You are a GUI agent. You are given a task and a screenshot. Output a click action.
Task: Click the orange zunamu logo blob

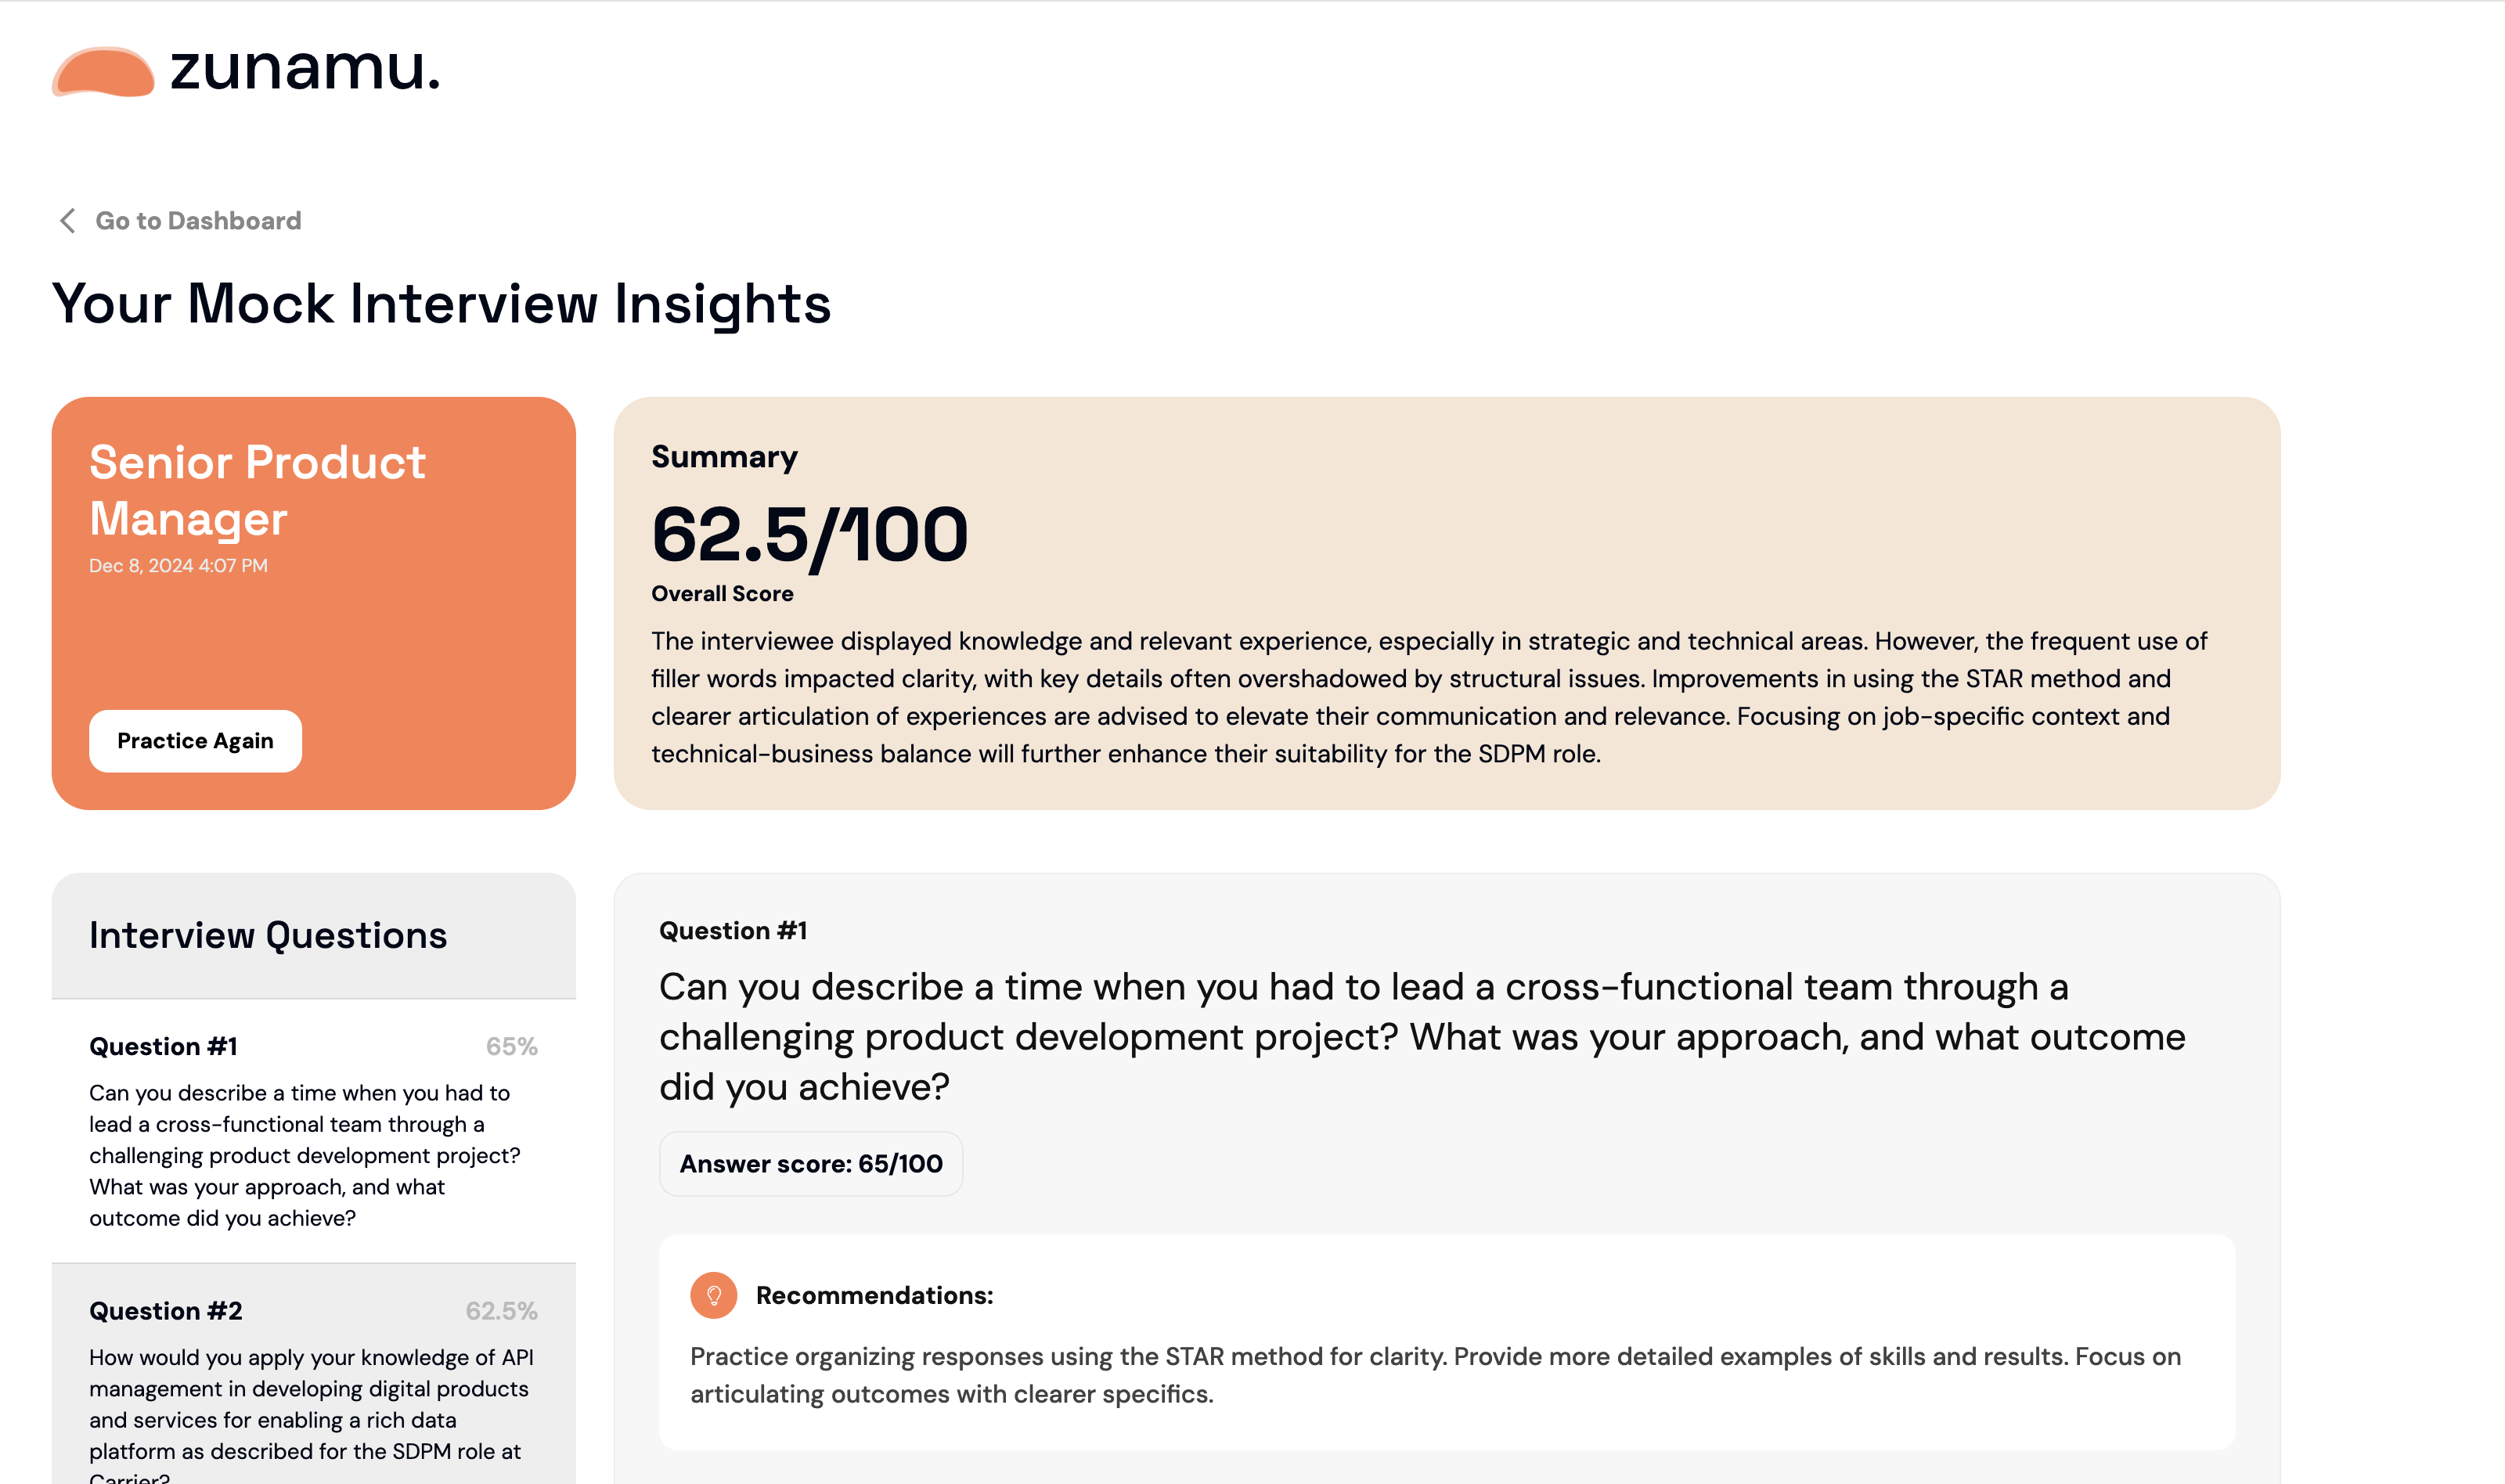103,72
